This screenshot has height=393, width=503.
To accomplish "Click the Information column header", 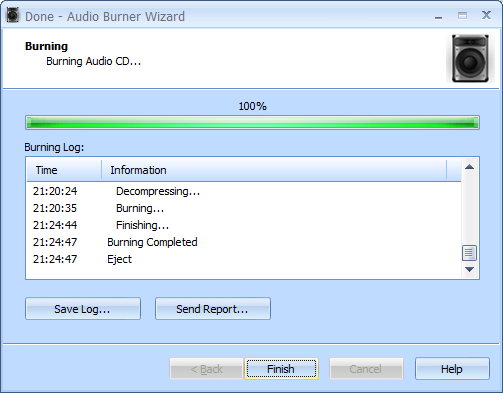I will (274, 170).
